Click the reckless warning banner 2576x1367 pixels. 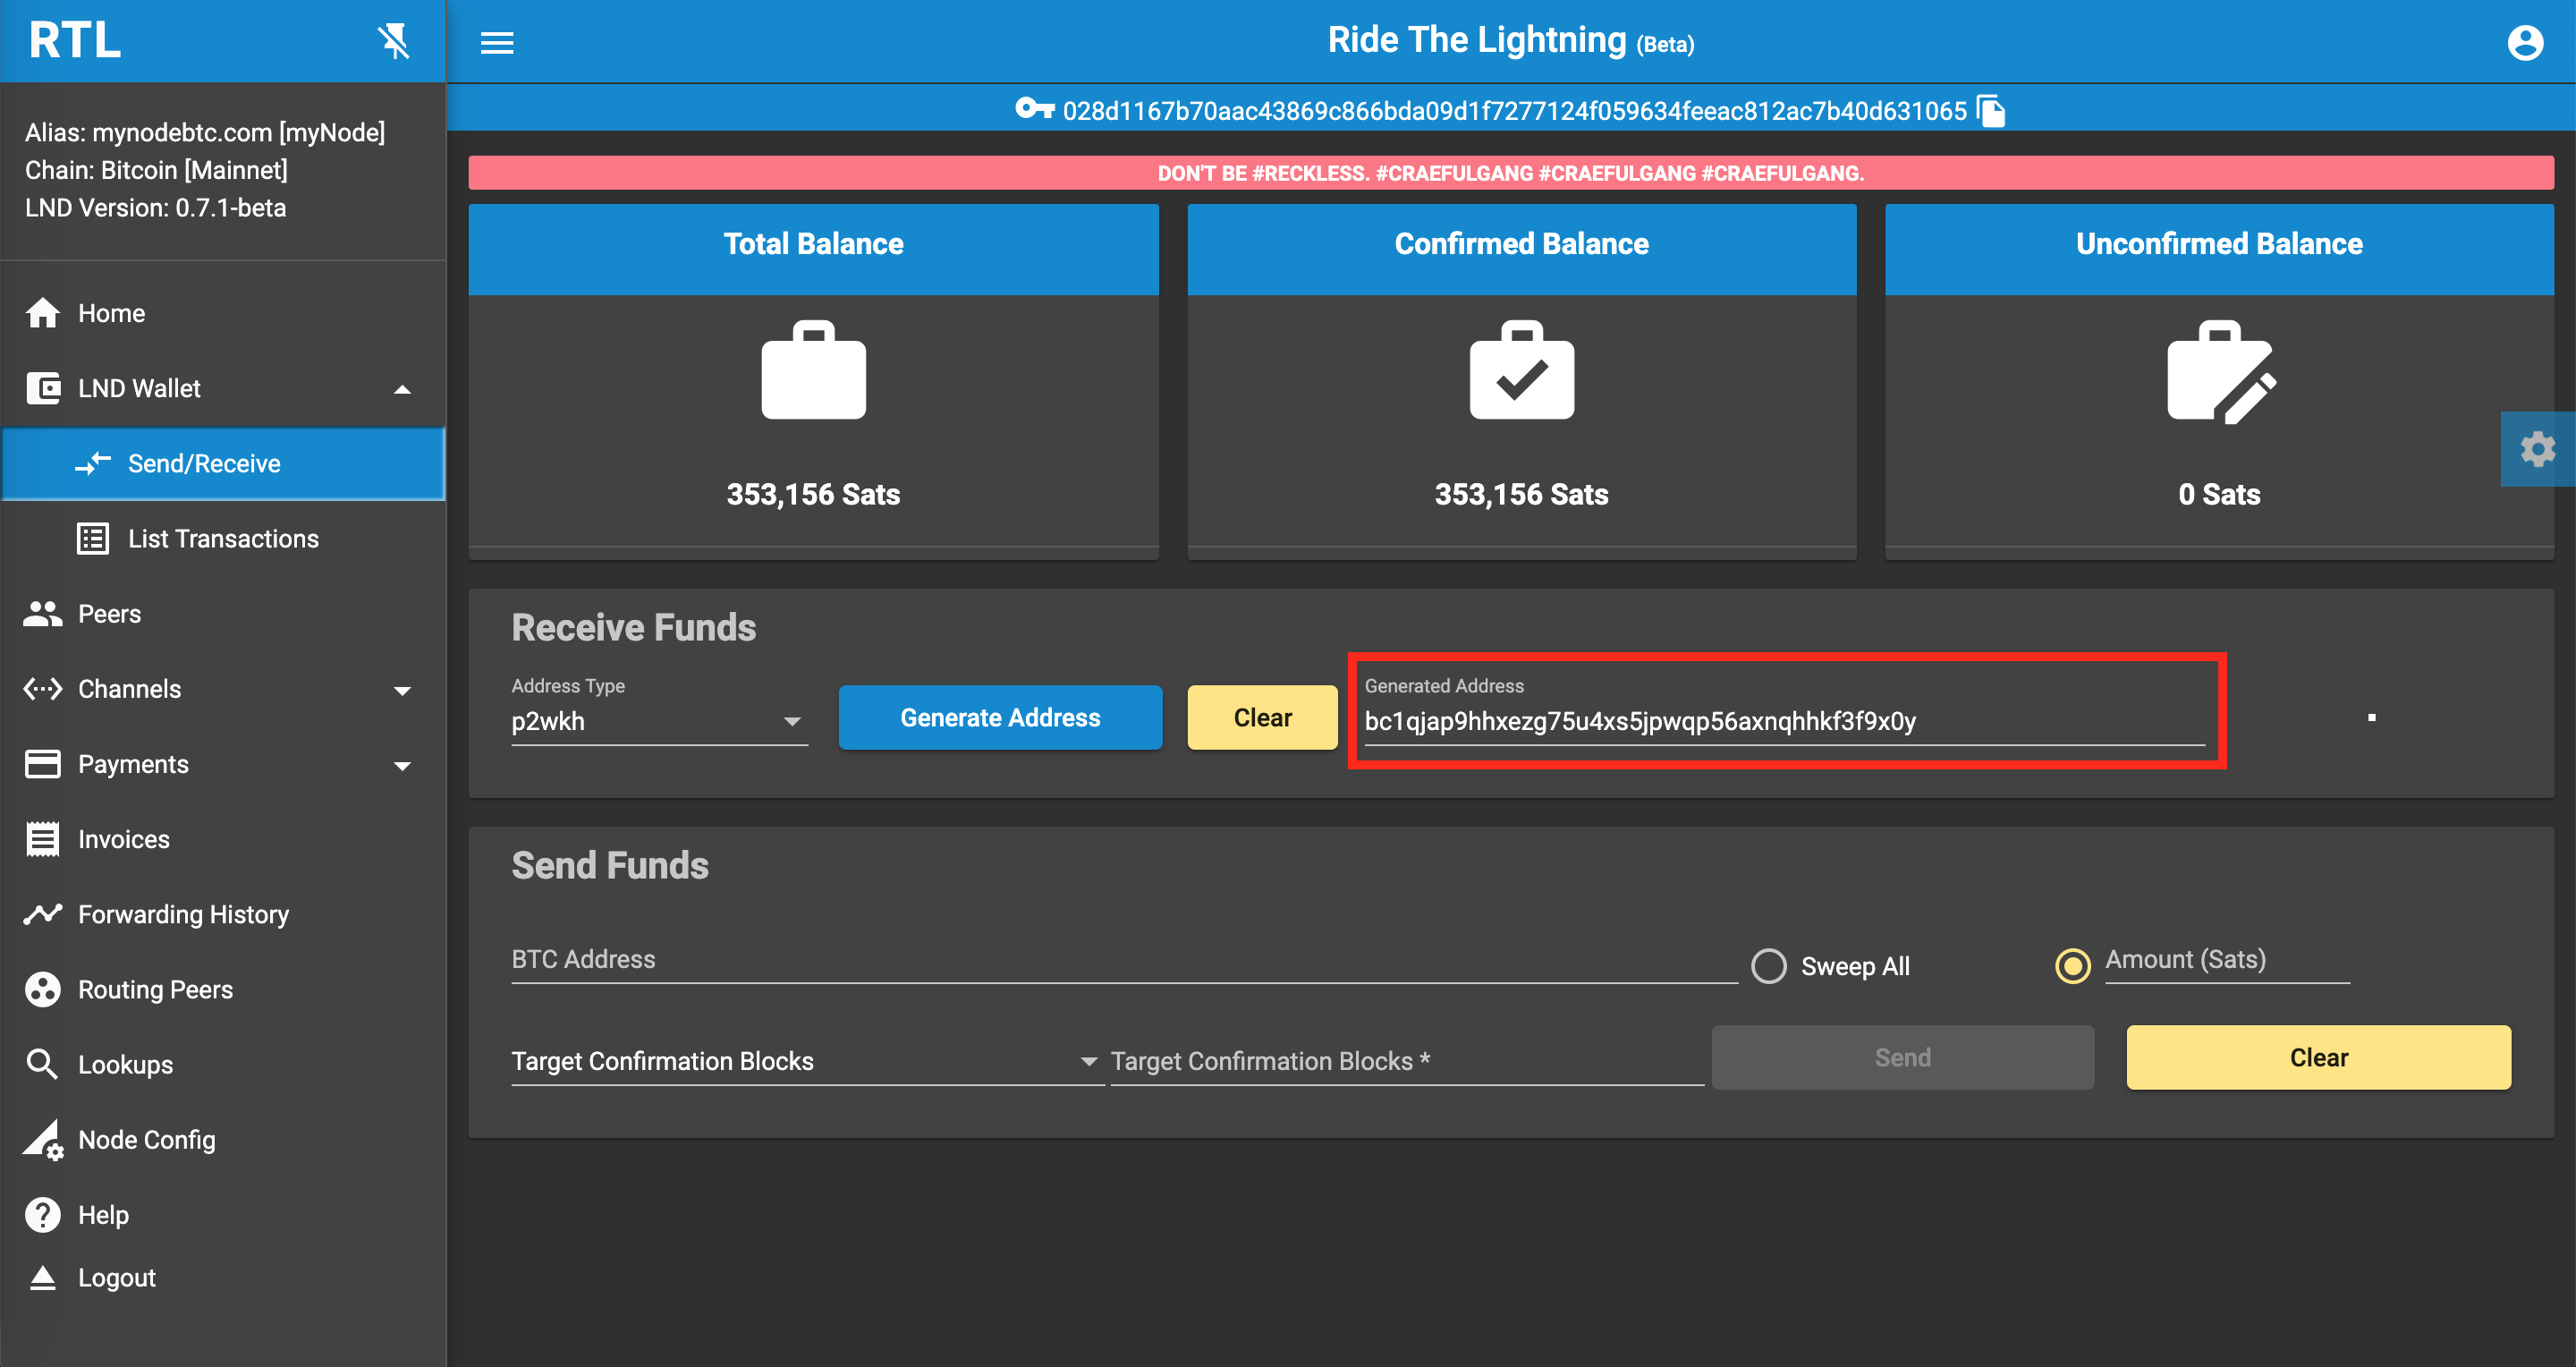[x=1510, y=173]
